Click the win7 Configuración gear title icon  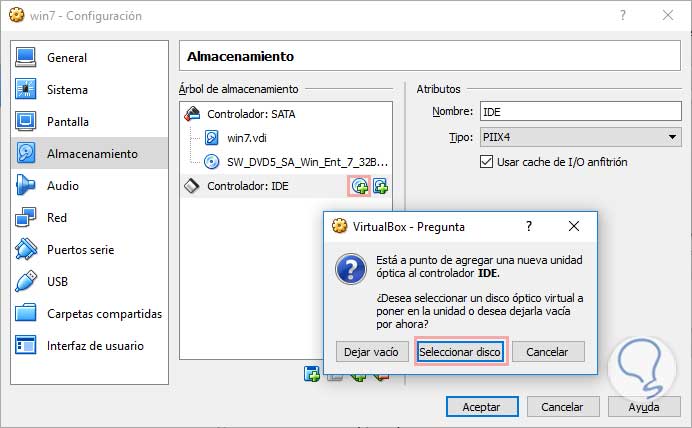click(x=17, y=15)
